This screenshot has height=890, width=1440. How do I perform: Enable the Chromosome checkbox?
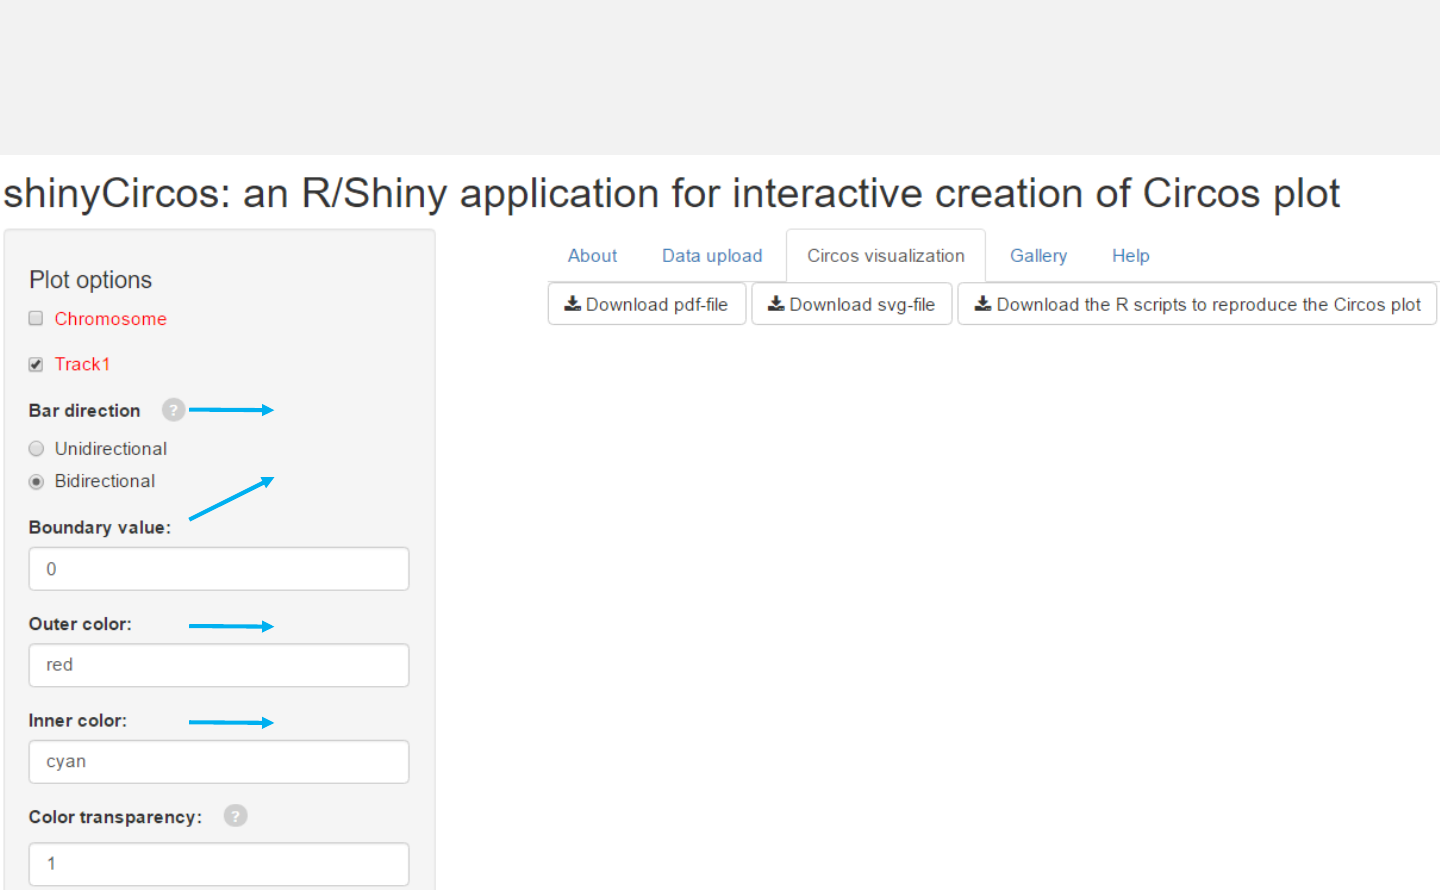pyautogui.click(x=36, y=318)
